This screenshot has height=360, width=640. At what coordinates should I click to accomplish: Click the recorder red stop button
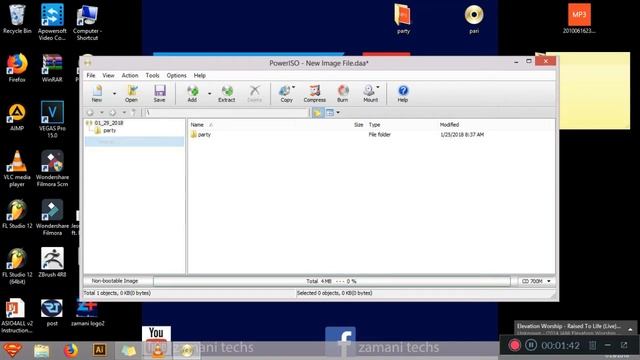point(514,345)
